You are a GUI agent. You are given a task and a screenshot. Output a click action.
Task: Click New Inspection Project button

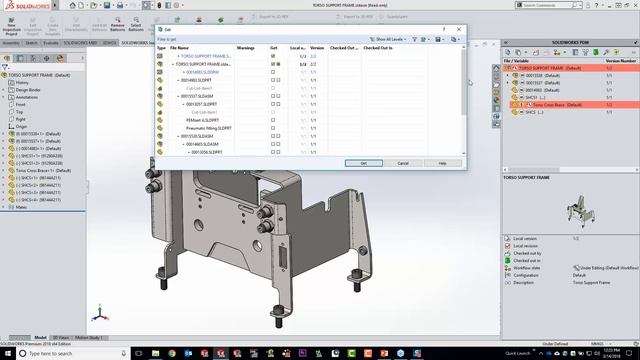tap(11, 26)
